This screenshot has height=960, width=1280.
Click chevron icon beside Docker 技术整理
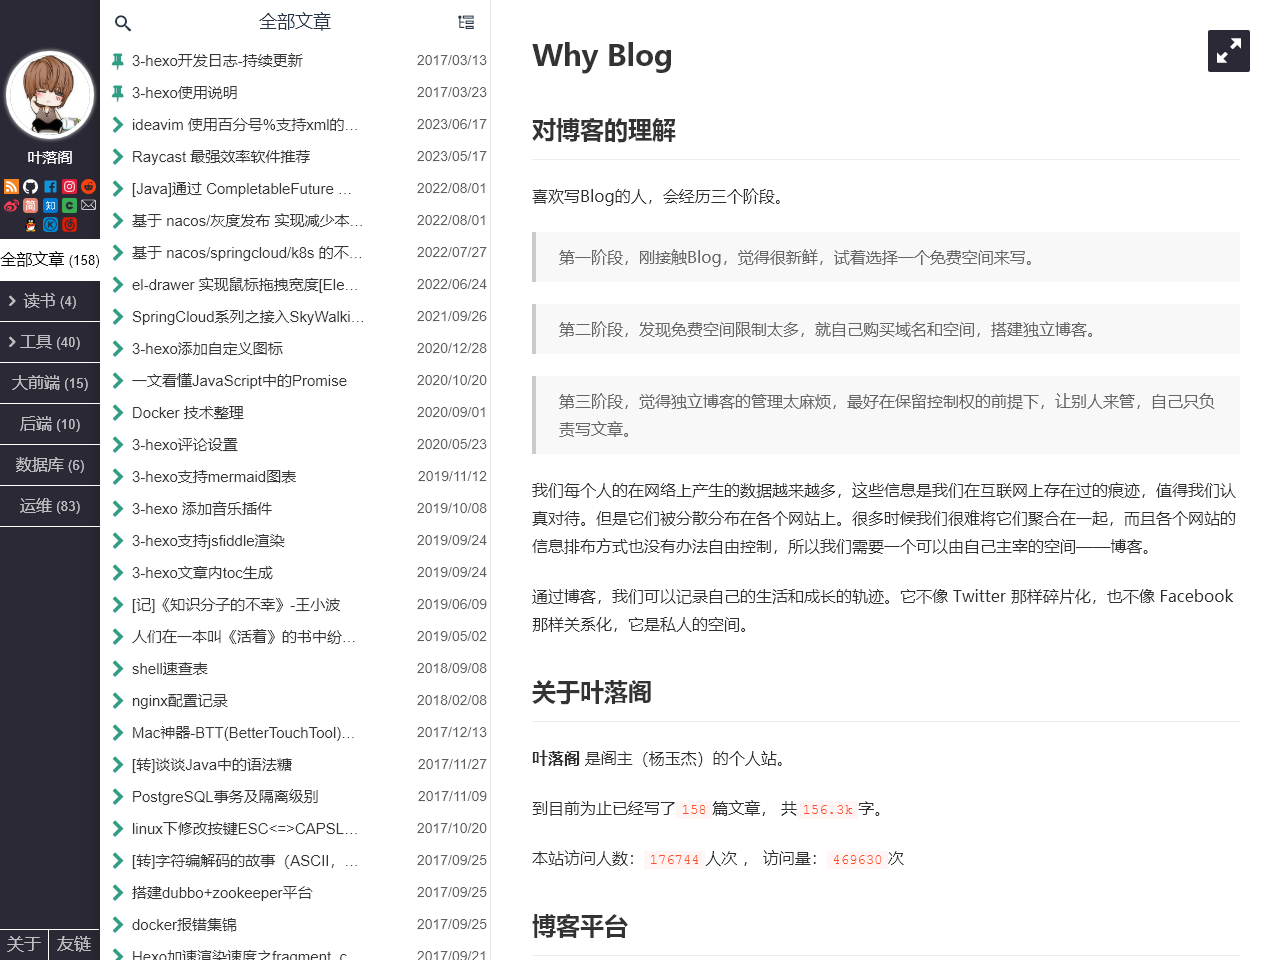118,413
